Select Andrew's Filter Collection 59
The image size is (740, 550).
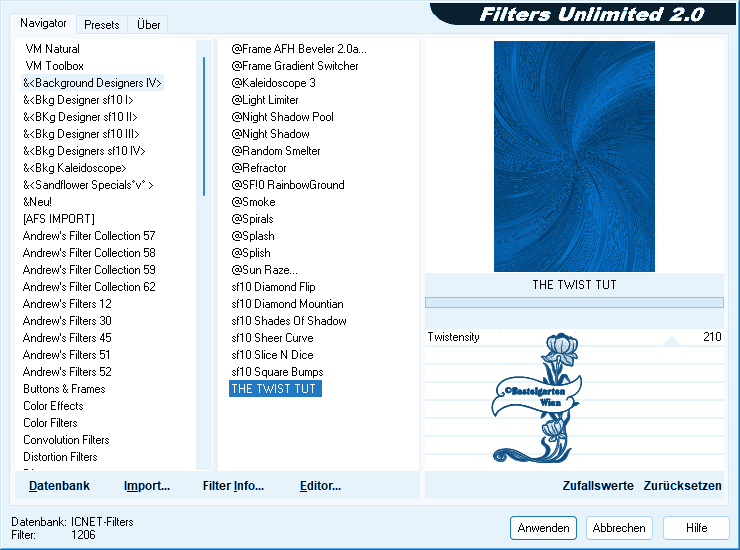(89, 270)
